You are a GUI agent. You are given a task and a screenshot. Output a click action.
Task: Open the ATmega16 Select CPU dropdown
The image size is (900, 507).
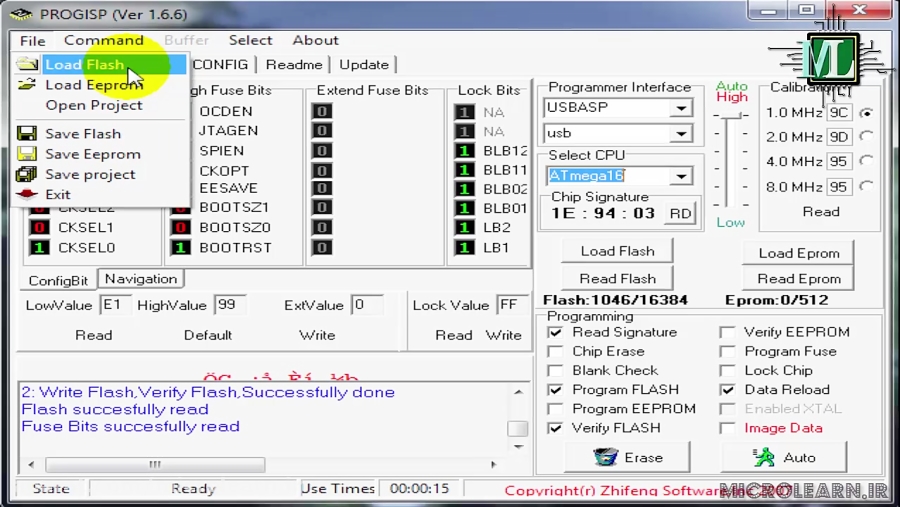(x=681, y=176)
